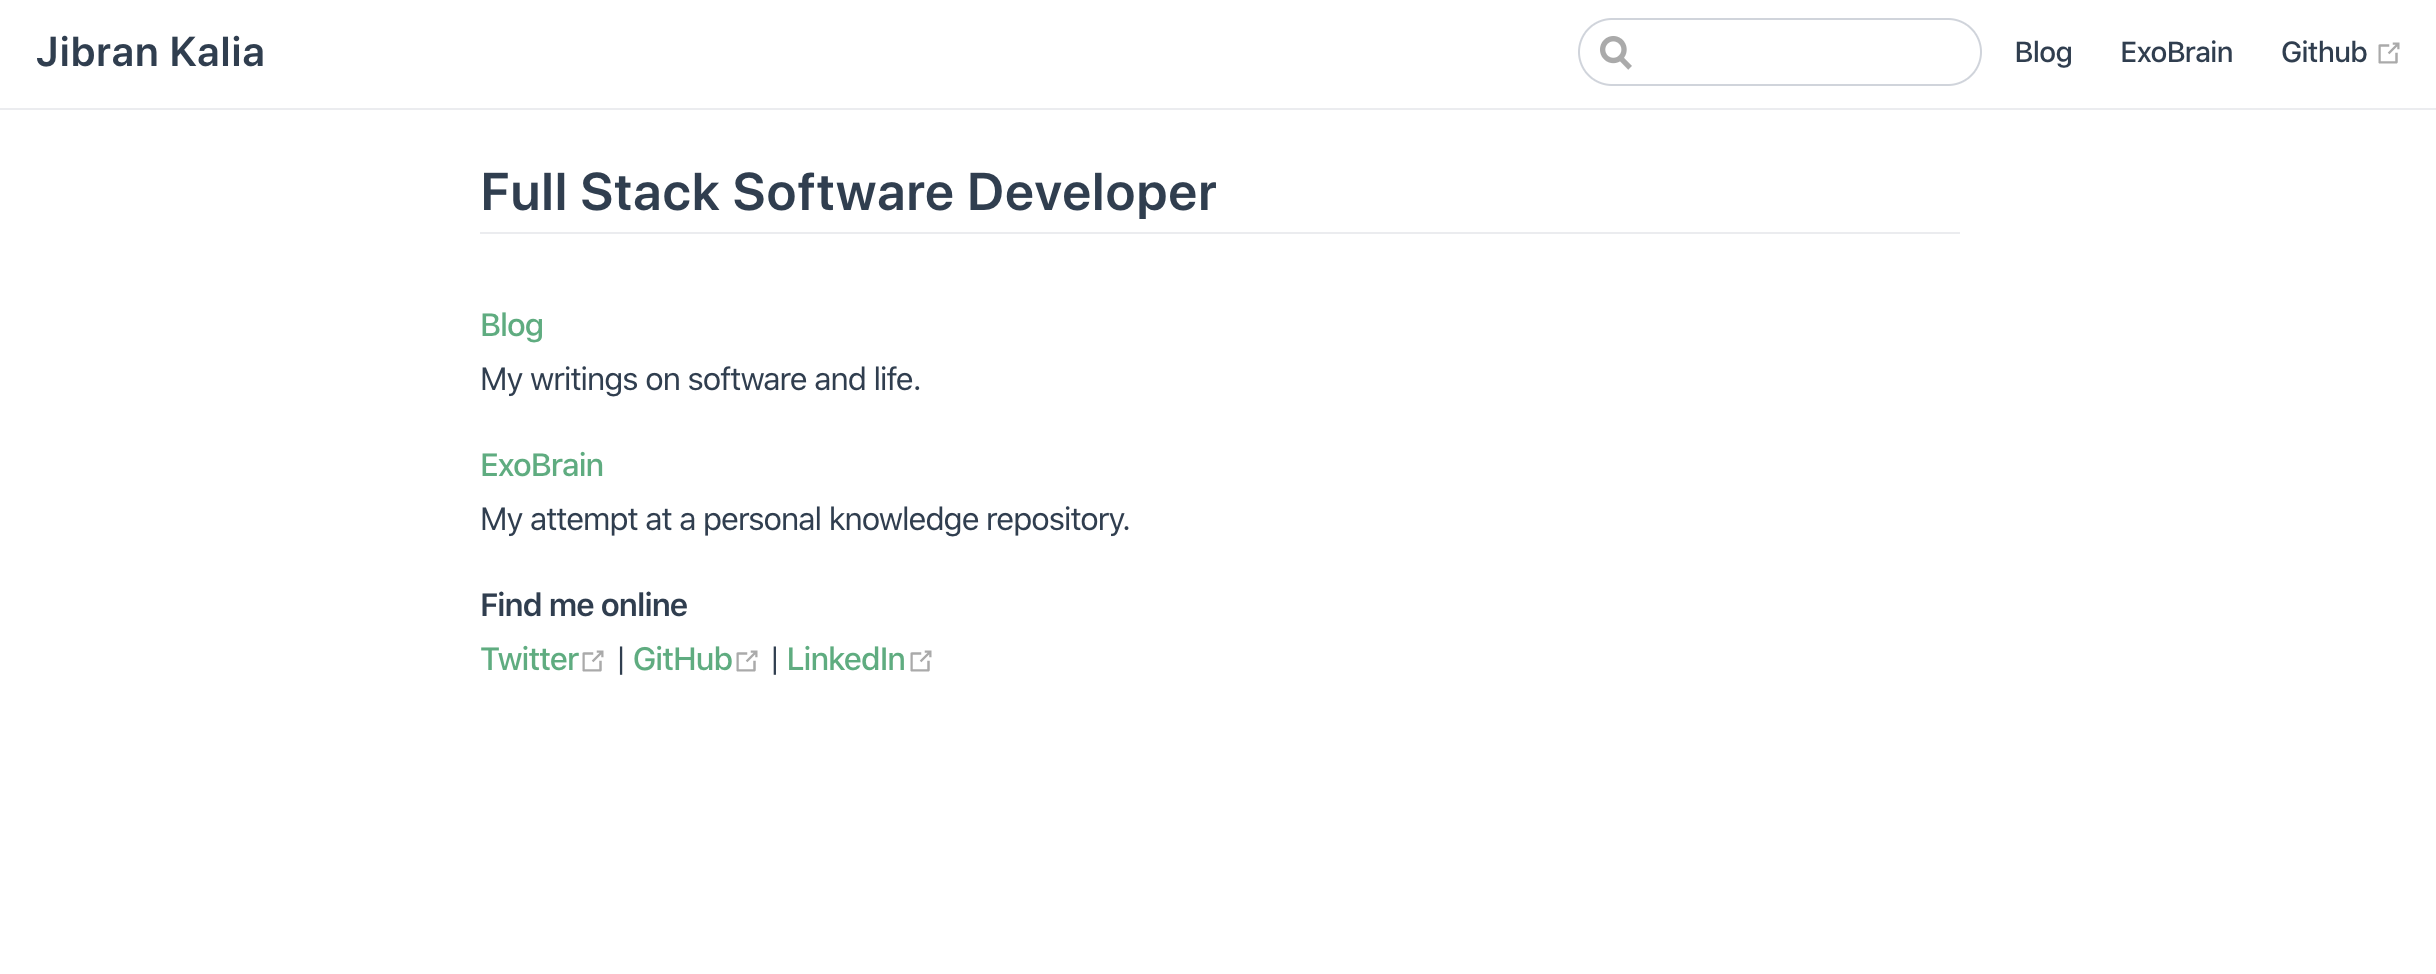Image resolution: width=2436 pixels, height=974 pixels.
Task: Click the external link icon after Twitter
Action: (x=593, y=661)
